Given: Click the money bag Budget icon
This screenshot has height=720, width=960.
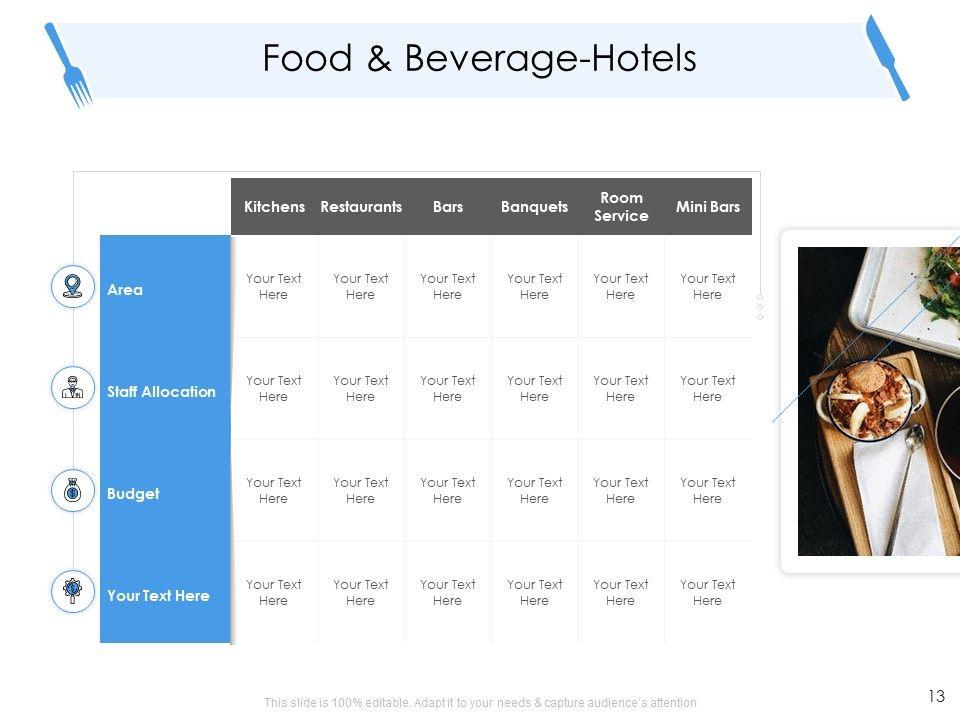Looking at the screenshot, I should (x=72, y=490).
